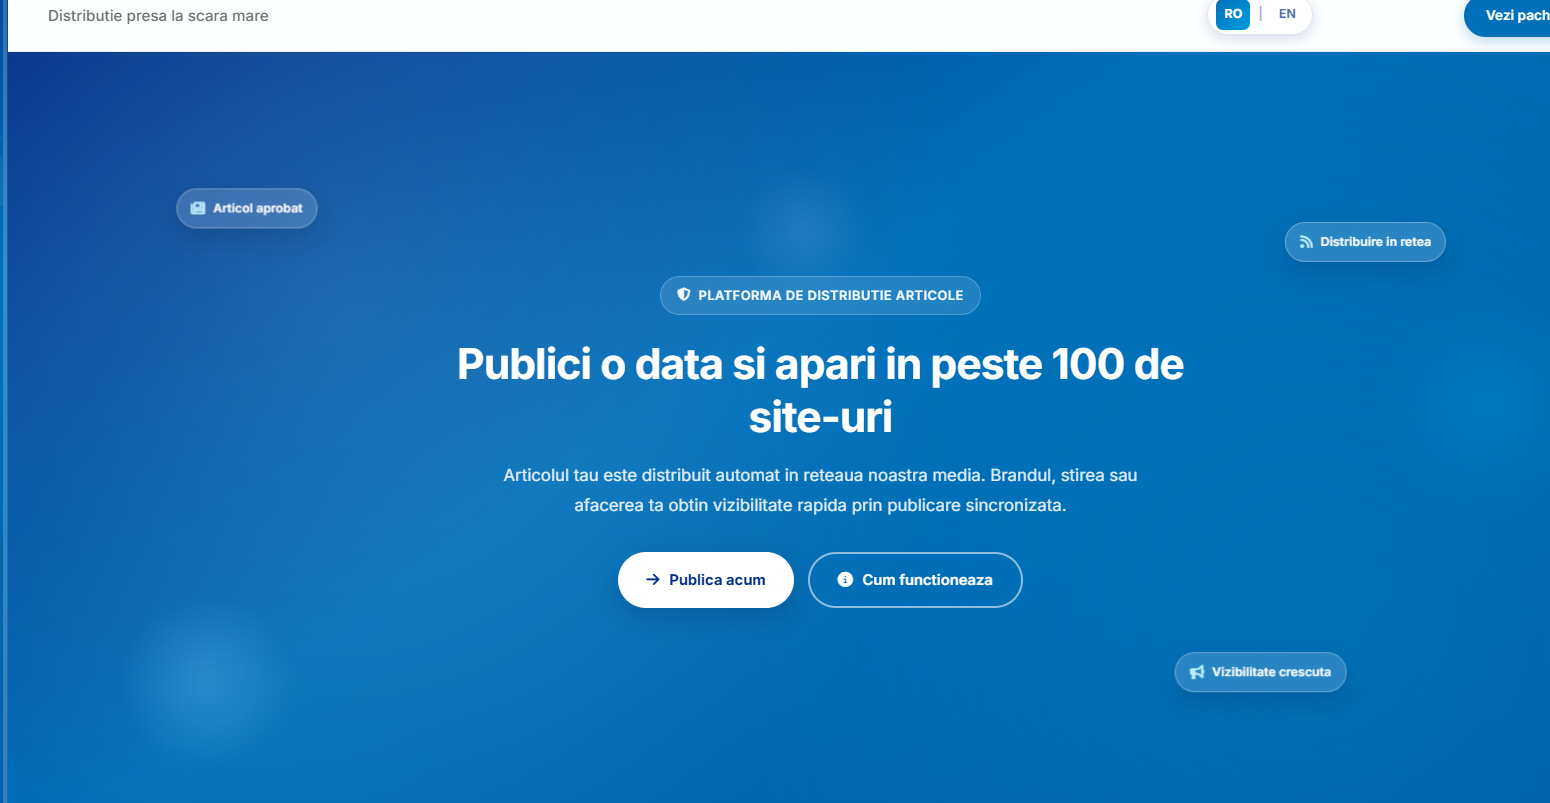Click the Vizibilitate crescuta label text
This screenshot has width=1550, height=803.
click(x=1271, y=672)
